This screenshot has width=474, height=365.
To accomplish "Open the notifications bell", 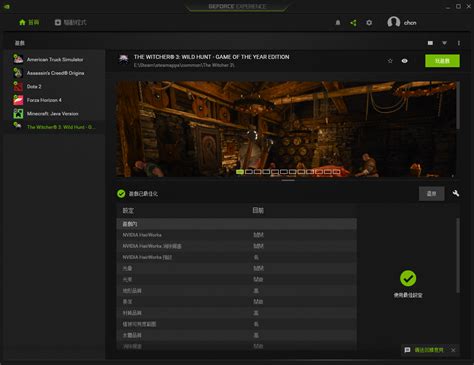I will tap(338, 23).
